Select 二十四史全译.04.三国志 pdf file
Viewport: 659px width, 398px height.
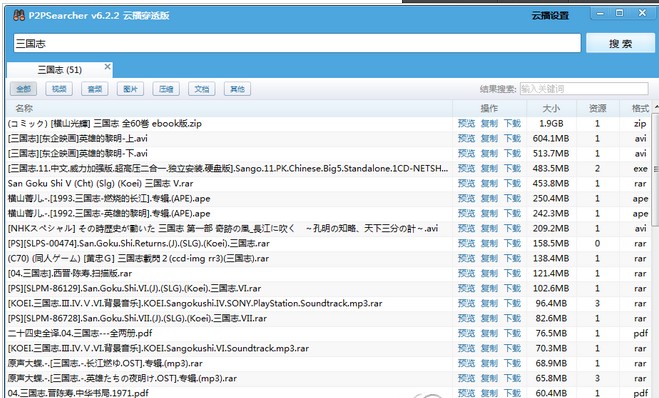coord(80,333)
